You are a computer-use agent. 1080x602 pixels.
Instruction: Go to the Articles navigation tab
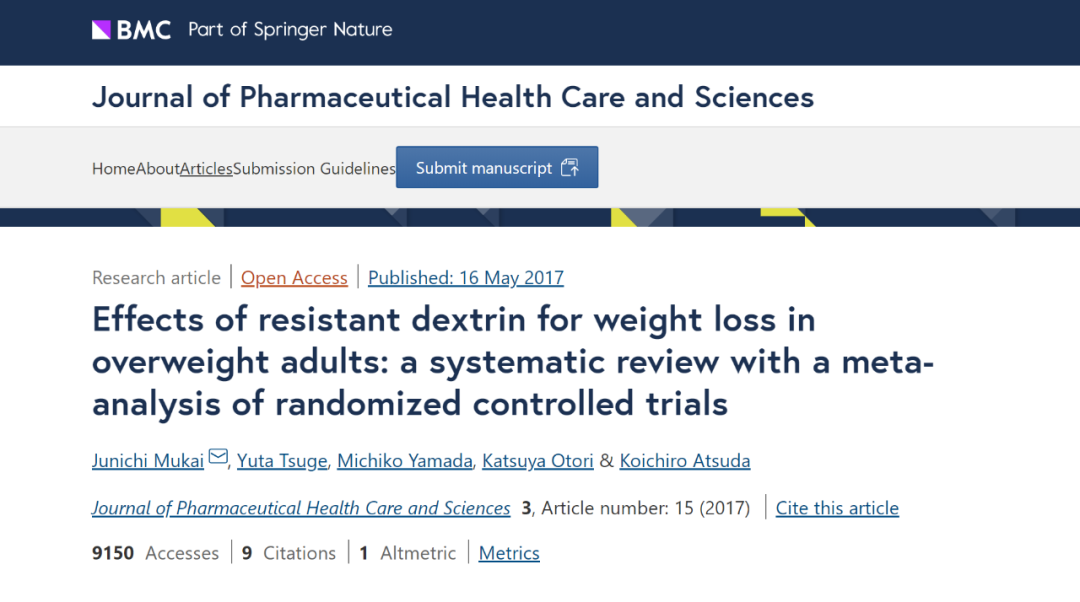pos(206,169)
